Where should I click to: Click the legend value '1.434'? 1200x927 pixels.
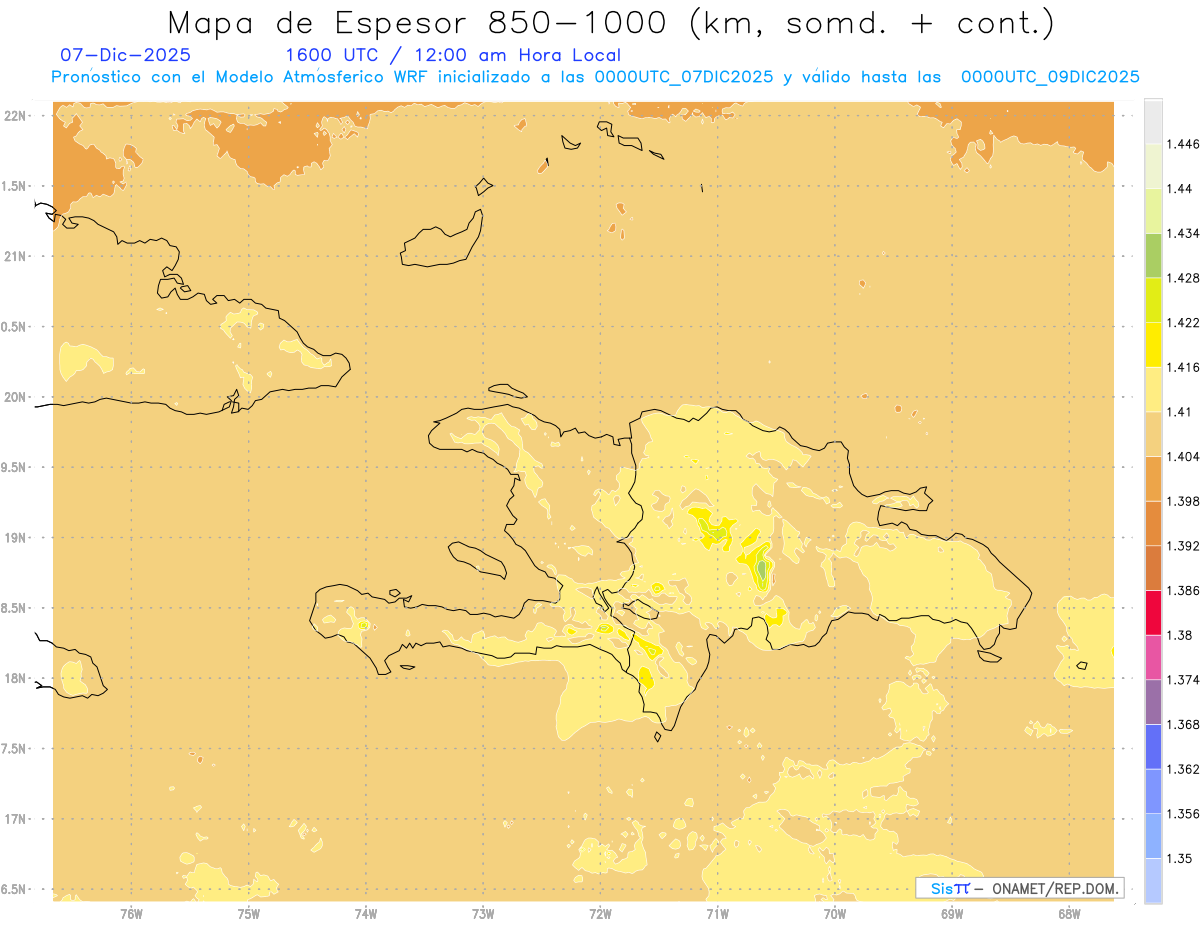1184,233
